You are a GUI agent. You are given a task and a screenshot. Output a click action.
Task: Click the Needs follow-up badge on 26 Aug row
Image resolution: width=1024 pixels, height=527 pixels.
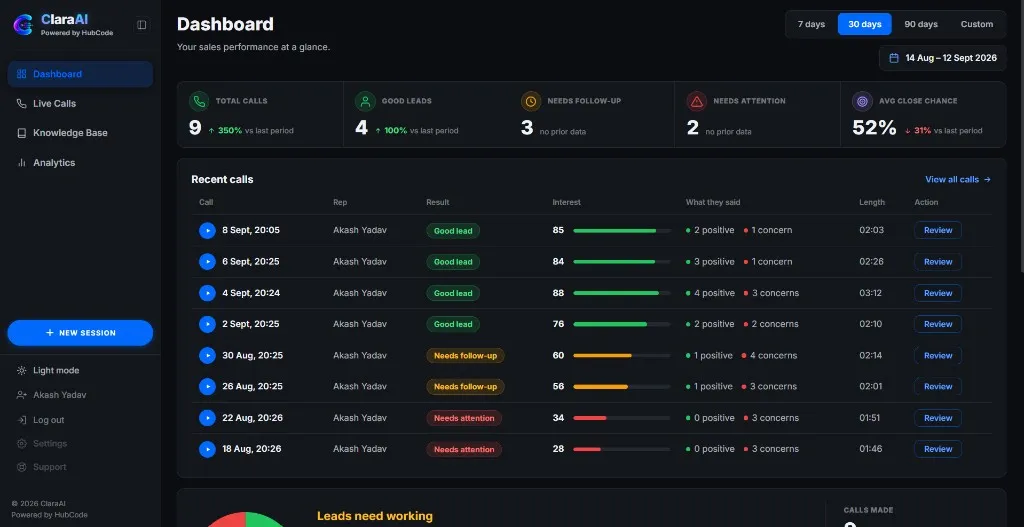[466, 387]
